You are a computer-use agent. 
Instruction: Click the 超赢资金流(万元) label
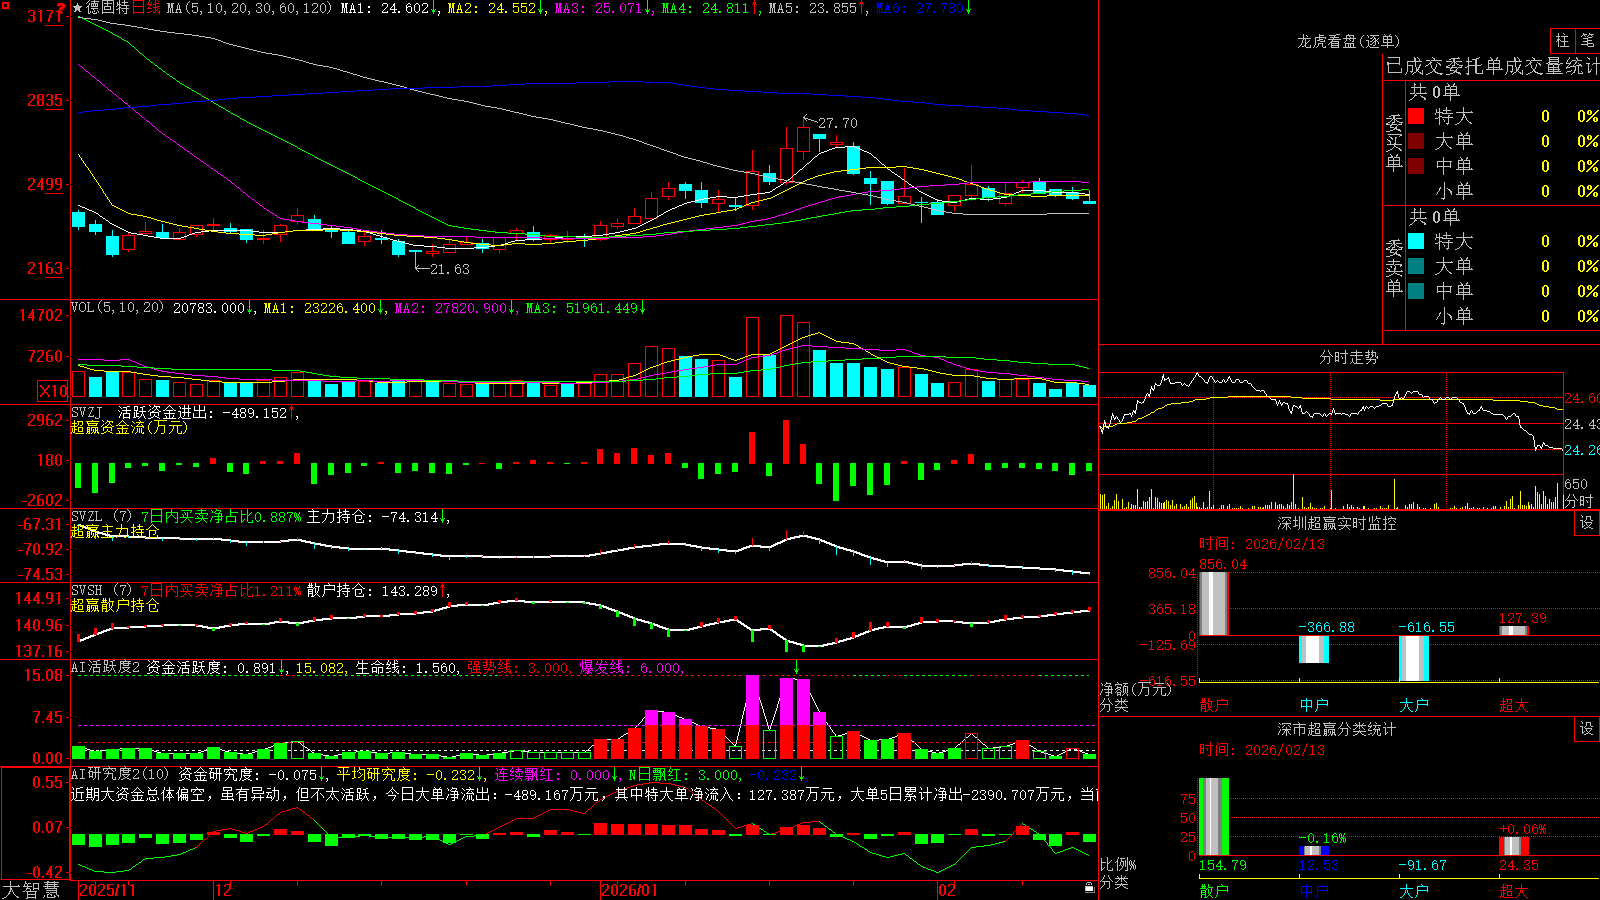(x=129, y=427)
